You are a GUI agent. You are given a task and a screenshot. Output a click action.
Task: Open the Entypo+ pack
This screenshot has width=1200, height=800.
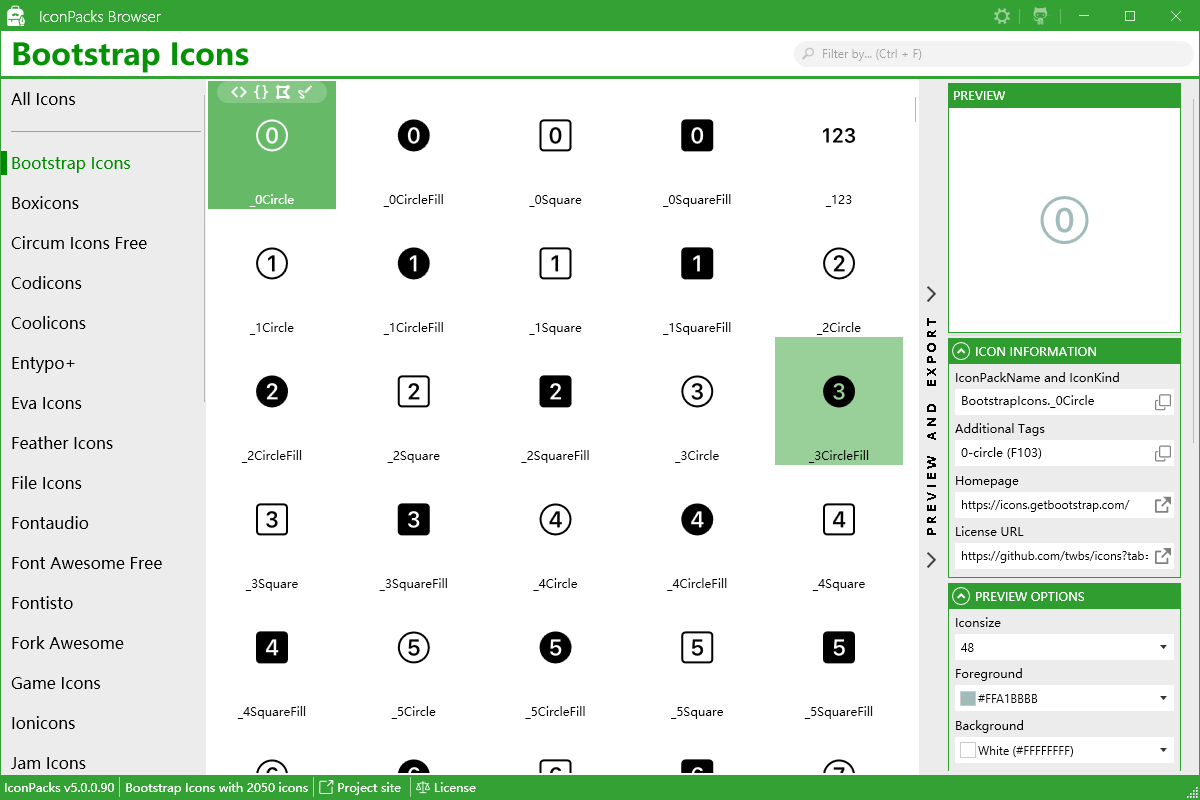click(x=103, y=363)
